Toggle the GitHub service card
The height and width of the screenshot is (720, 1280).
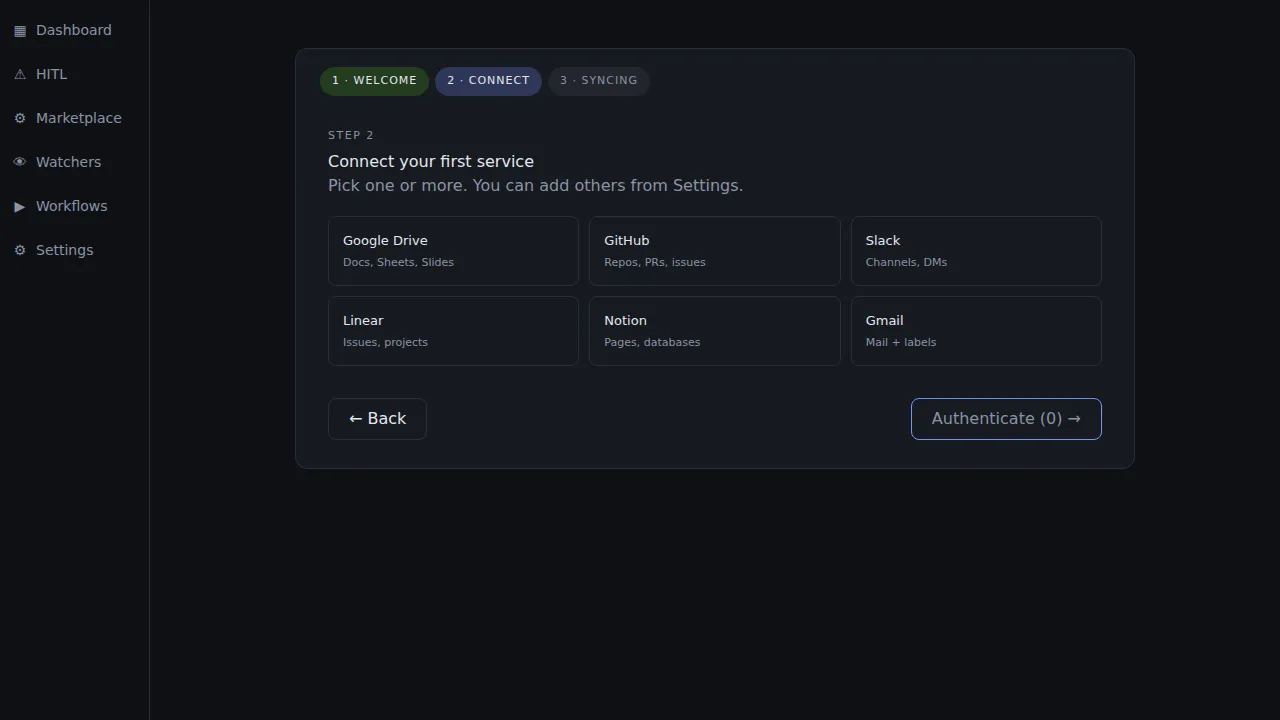pyautogui.click(x=714, y=251)
